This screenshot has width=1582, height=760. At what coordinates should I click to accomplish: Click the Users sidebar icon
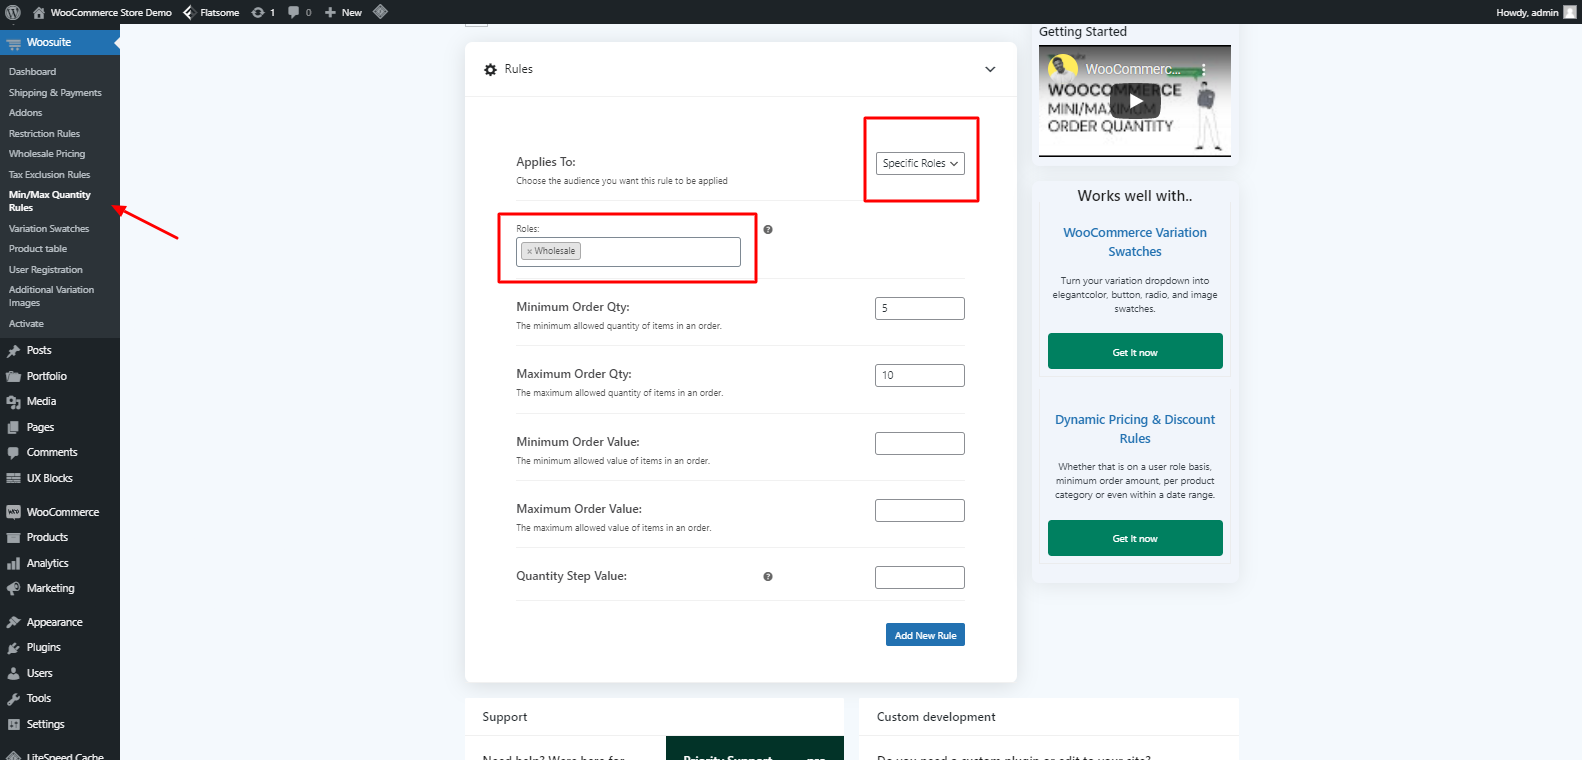[13, 674]
